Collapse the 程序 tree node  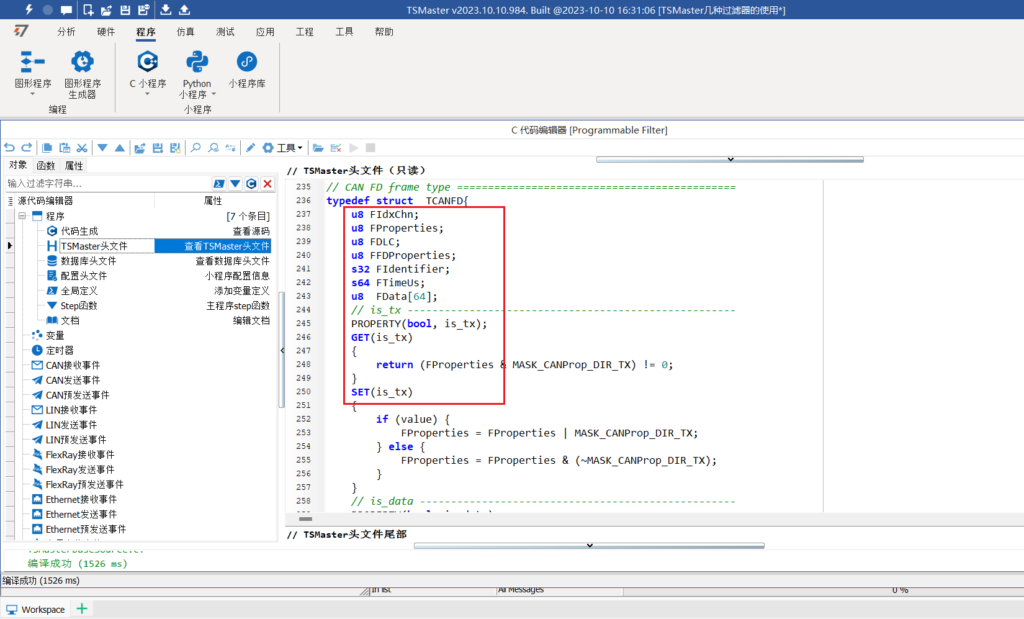point(21,216)
